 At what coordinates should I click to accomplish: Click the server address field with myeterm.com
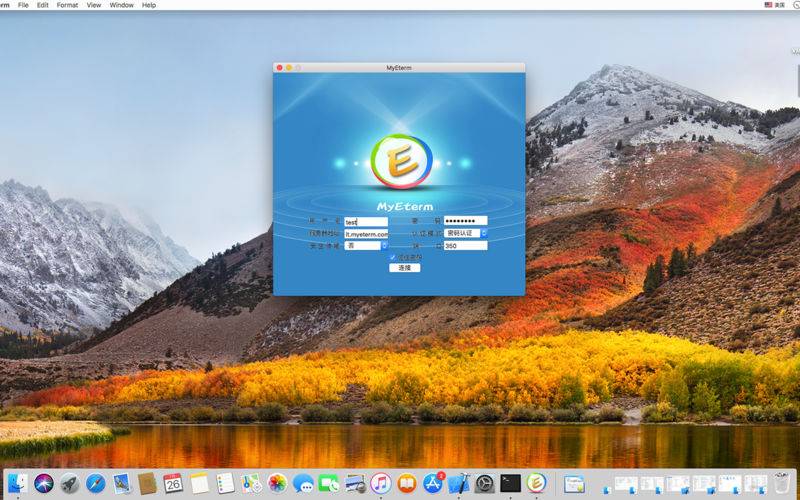pos(366,234)
